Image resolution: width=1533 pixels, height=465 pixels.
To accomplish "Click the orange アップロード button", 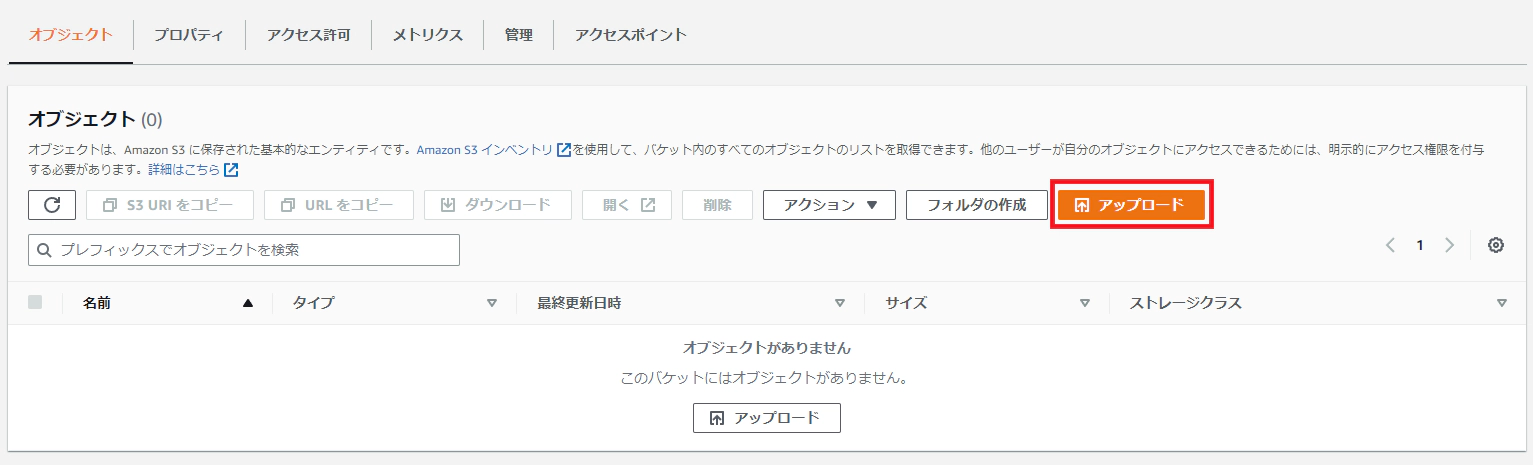I will click(1131, 205).
